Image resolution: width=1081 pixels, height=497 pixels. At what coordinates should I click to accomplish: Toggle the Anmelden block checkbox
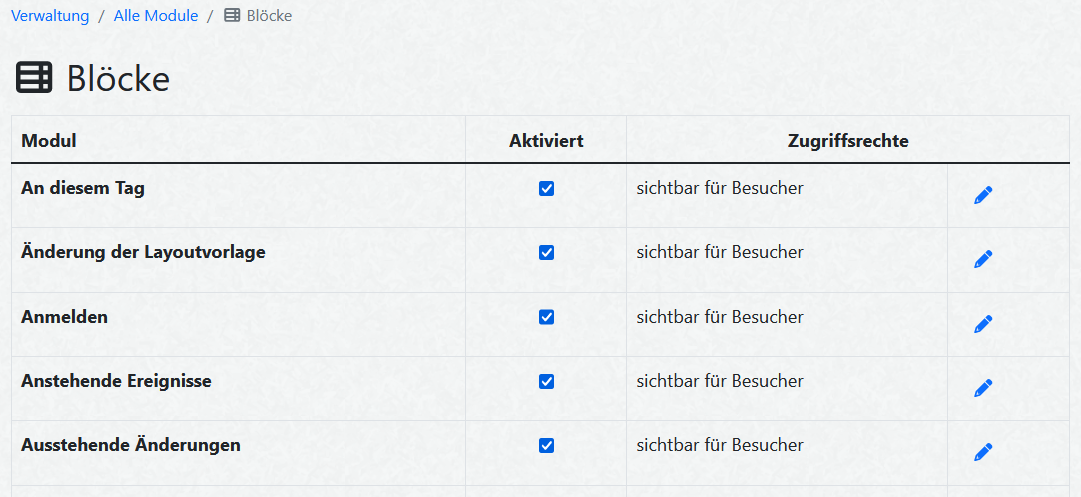(x=546, y=317)
